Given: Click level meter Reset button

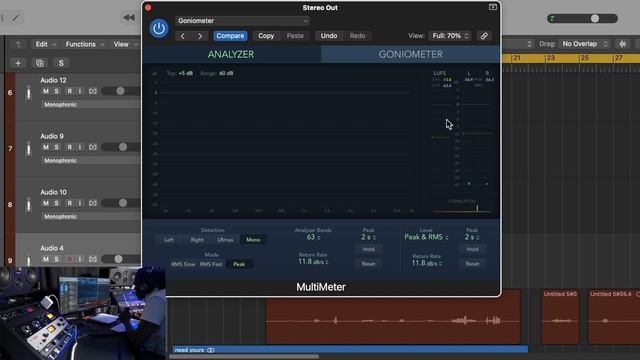Looking at the screenshot, I should 472,264.
